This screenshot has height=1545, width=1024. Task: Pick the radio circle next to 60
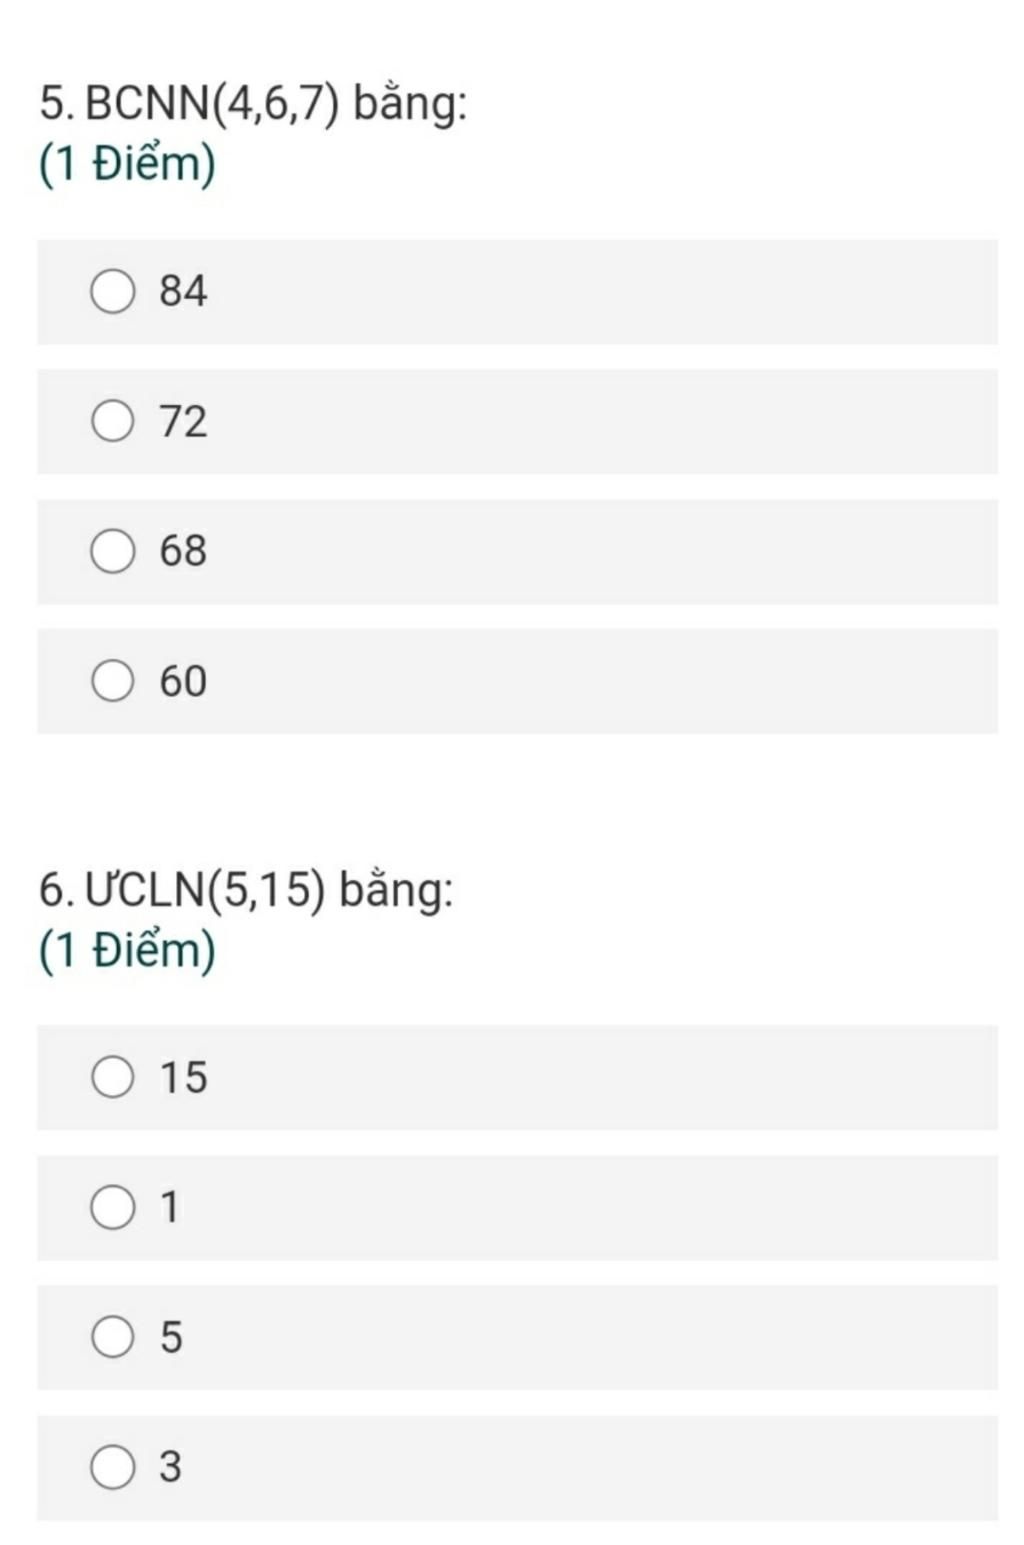tap(112, 681)
